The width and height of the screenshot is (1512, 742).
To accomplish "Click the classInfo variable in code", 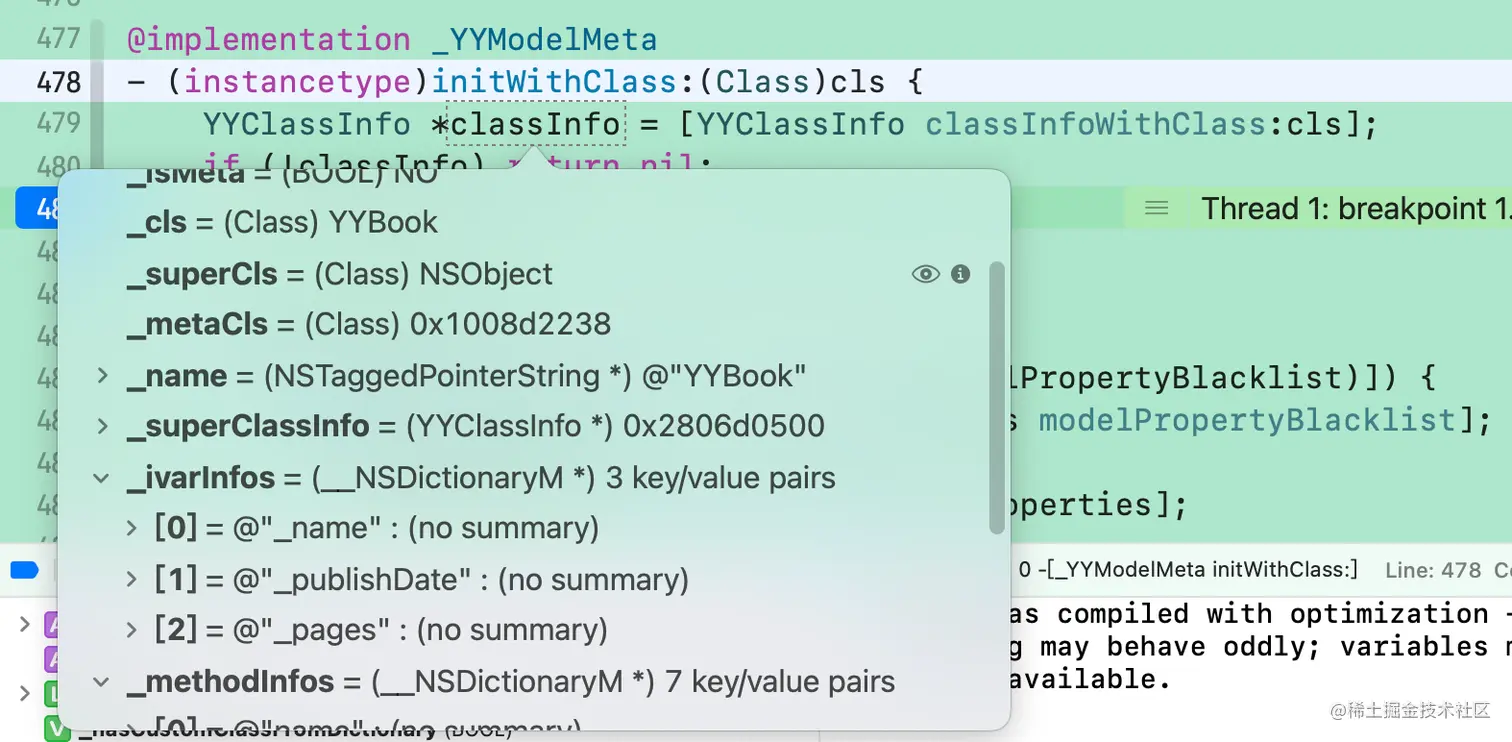I will [535, 124].
